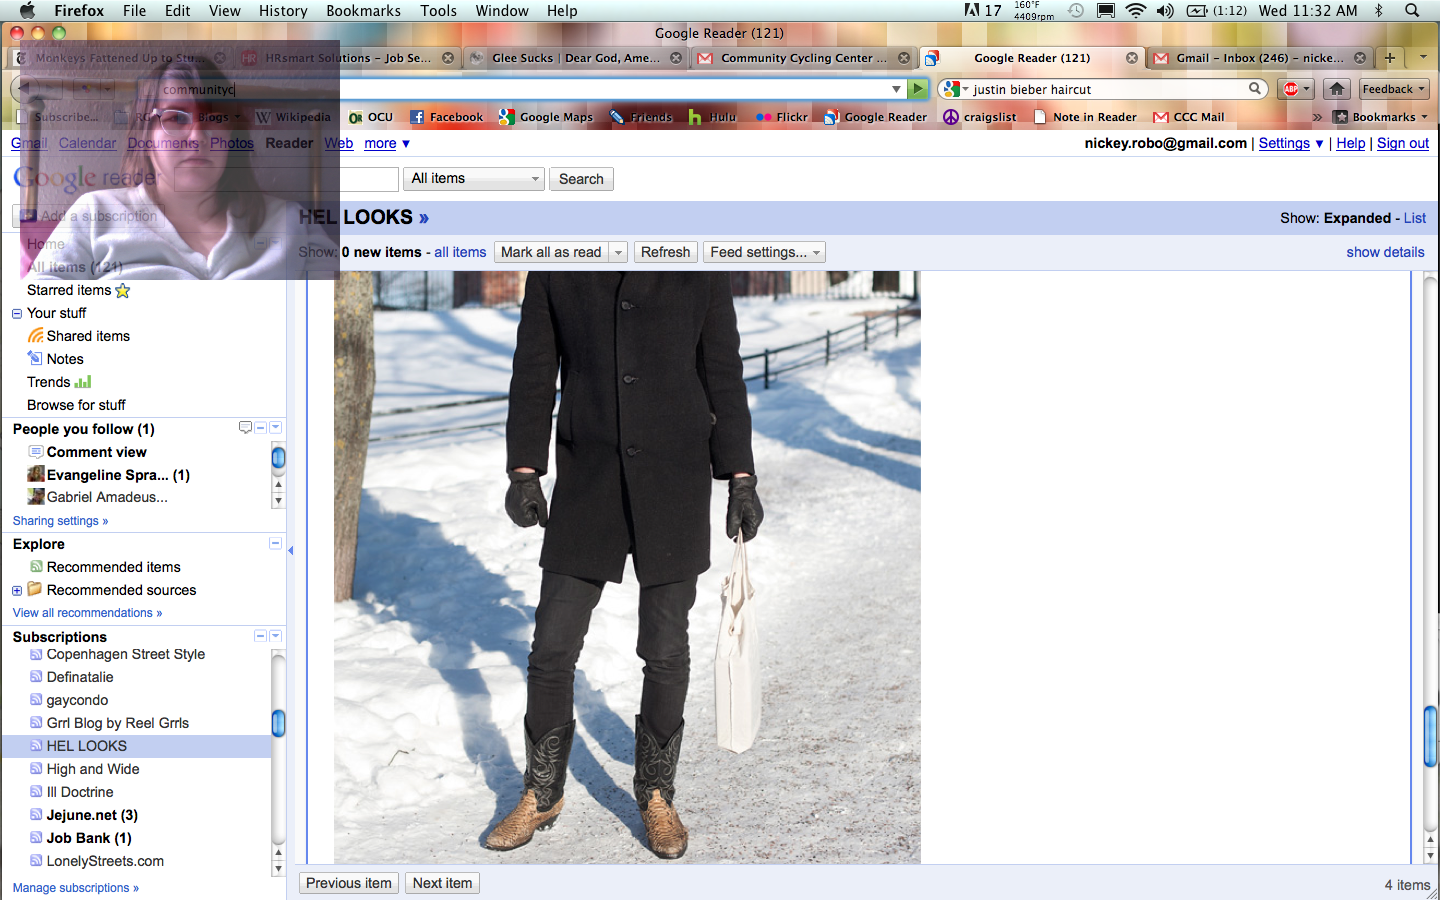Click the Spotlight magnifying glass icon
1440x900 pixels.
tap(1412, 11)
